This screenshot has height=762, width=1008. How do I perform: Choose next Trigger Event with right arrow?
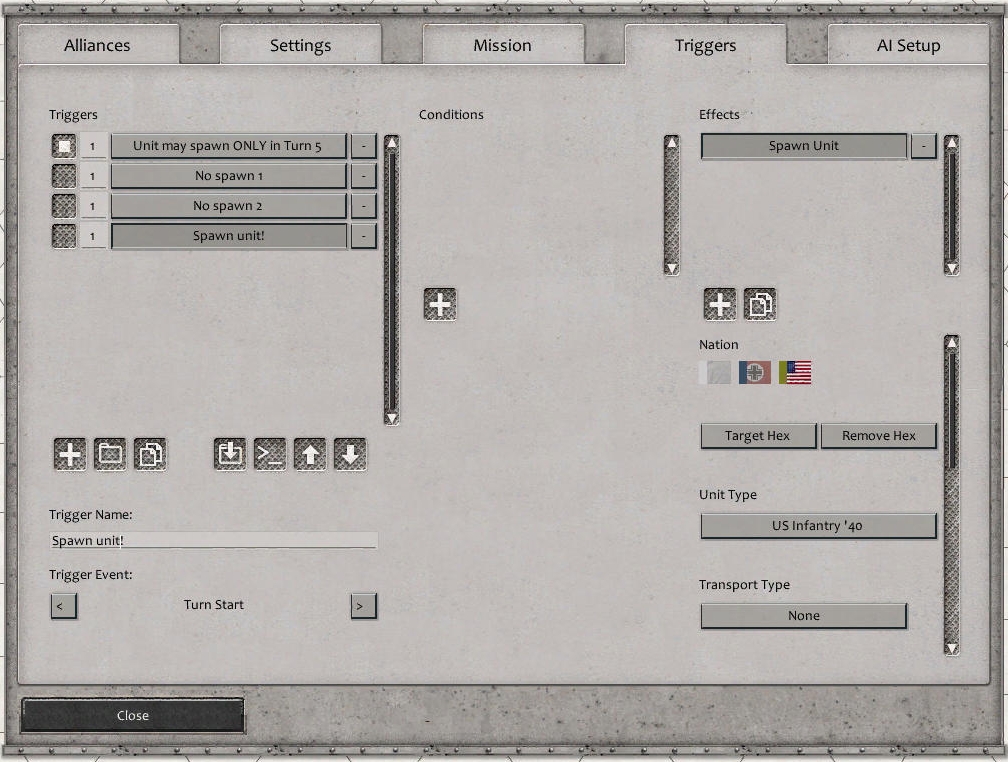tap(363, 606)
